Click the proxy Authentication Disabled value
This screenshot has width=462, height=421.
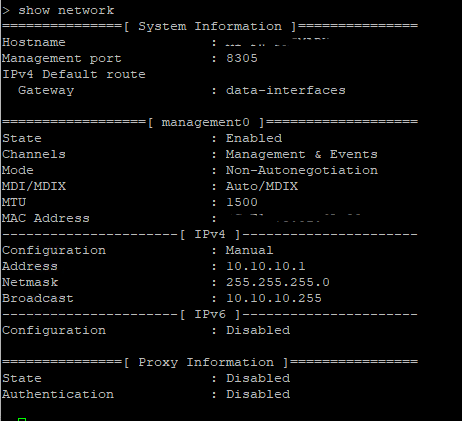coord(258,394)
